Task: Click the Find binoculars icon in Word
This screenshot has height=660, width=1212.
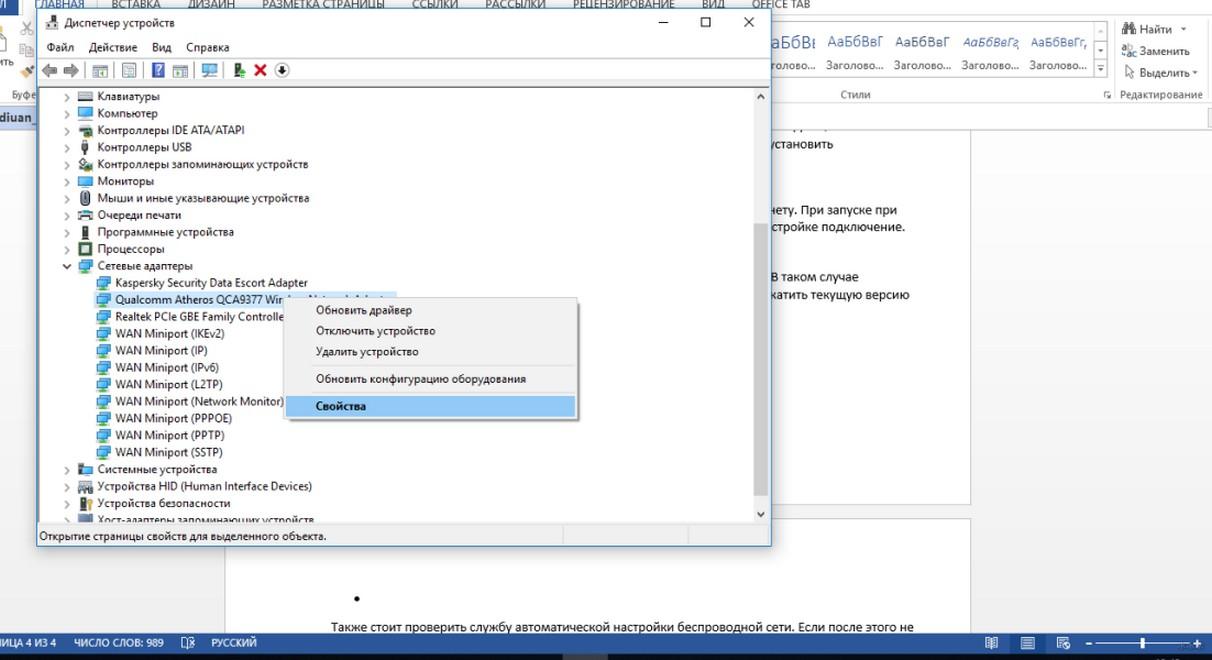Action: 1128,29
